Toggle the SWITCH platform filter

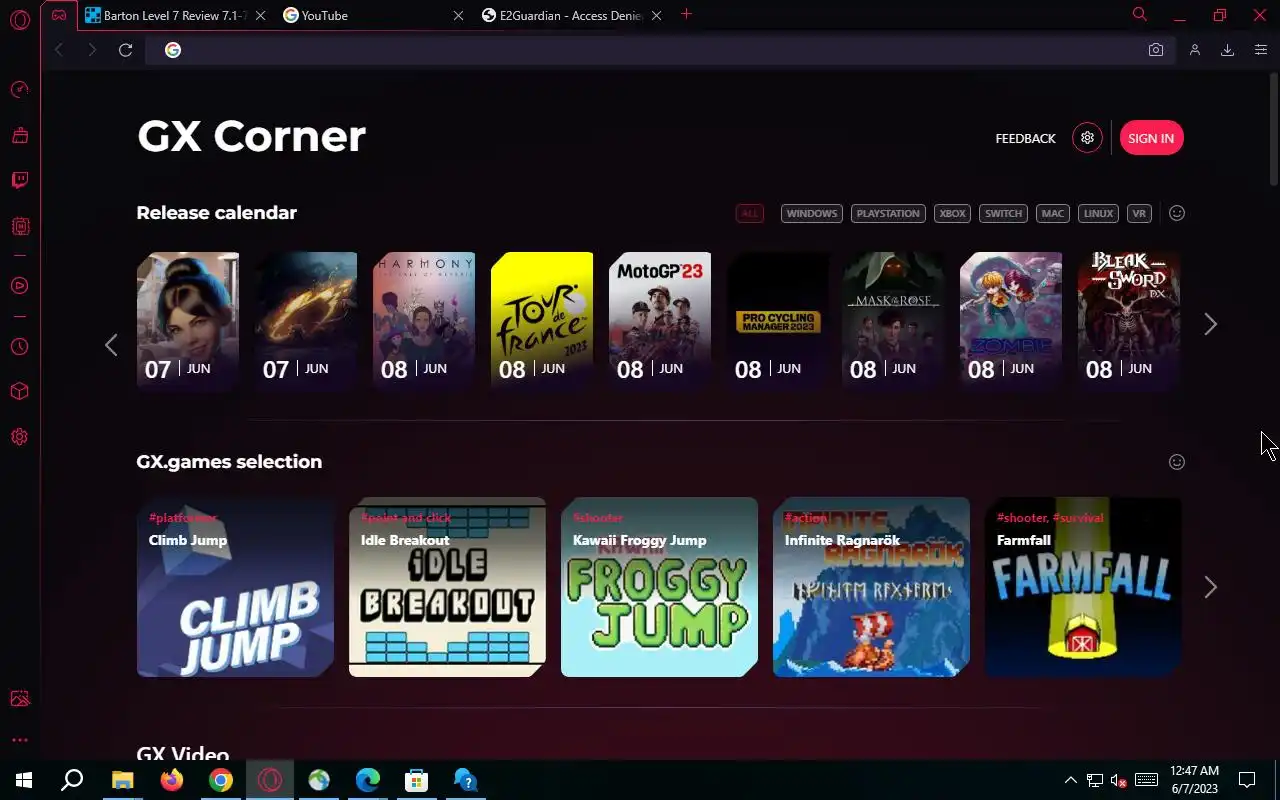coord(1003,213)
